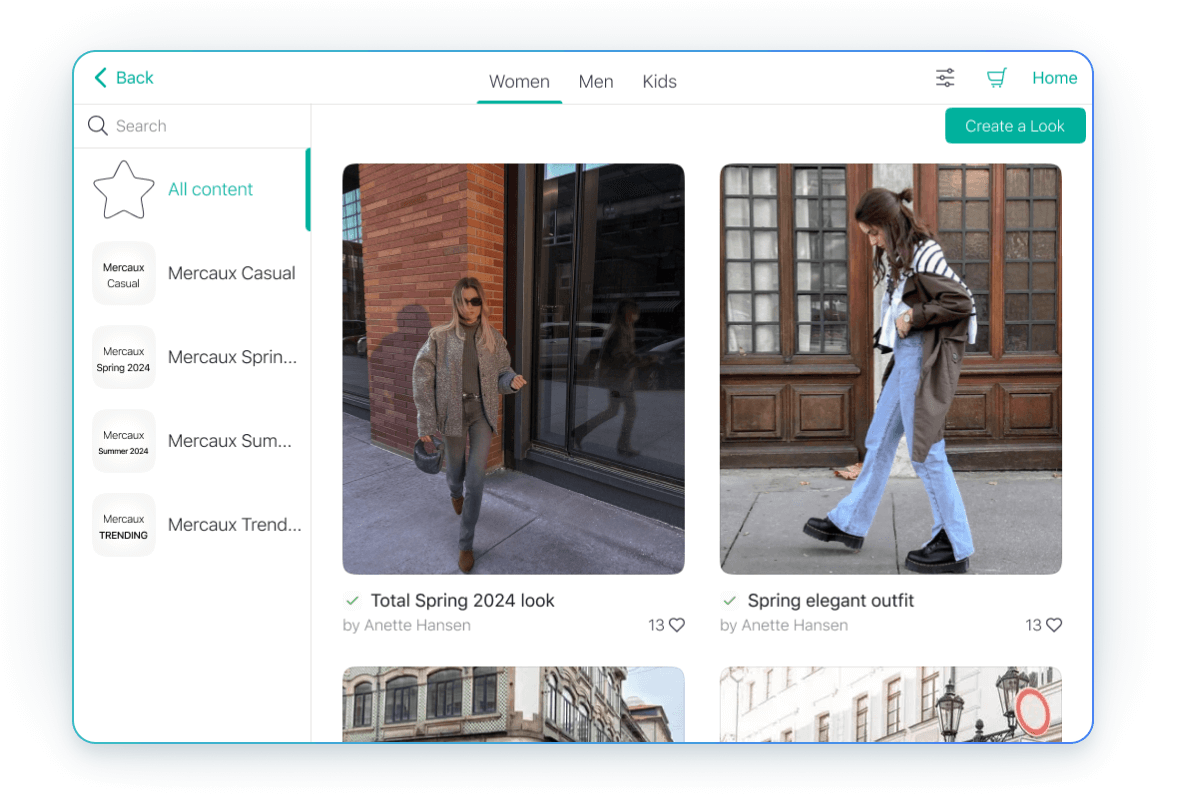This screenshot has height=800, width=1184.
Task: Switch to the Men tab
Action: [x=596, y=82]
